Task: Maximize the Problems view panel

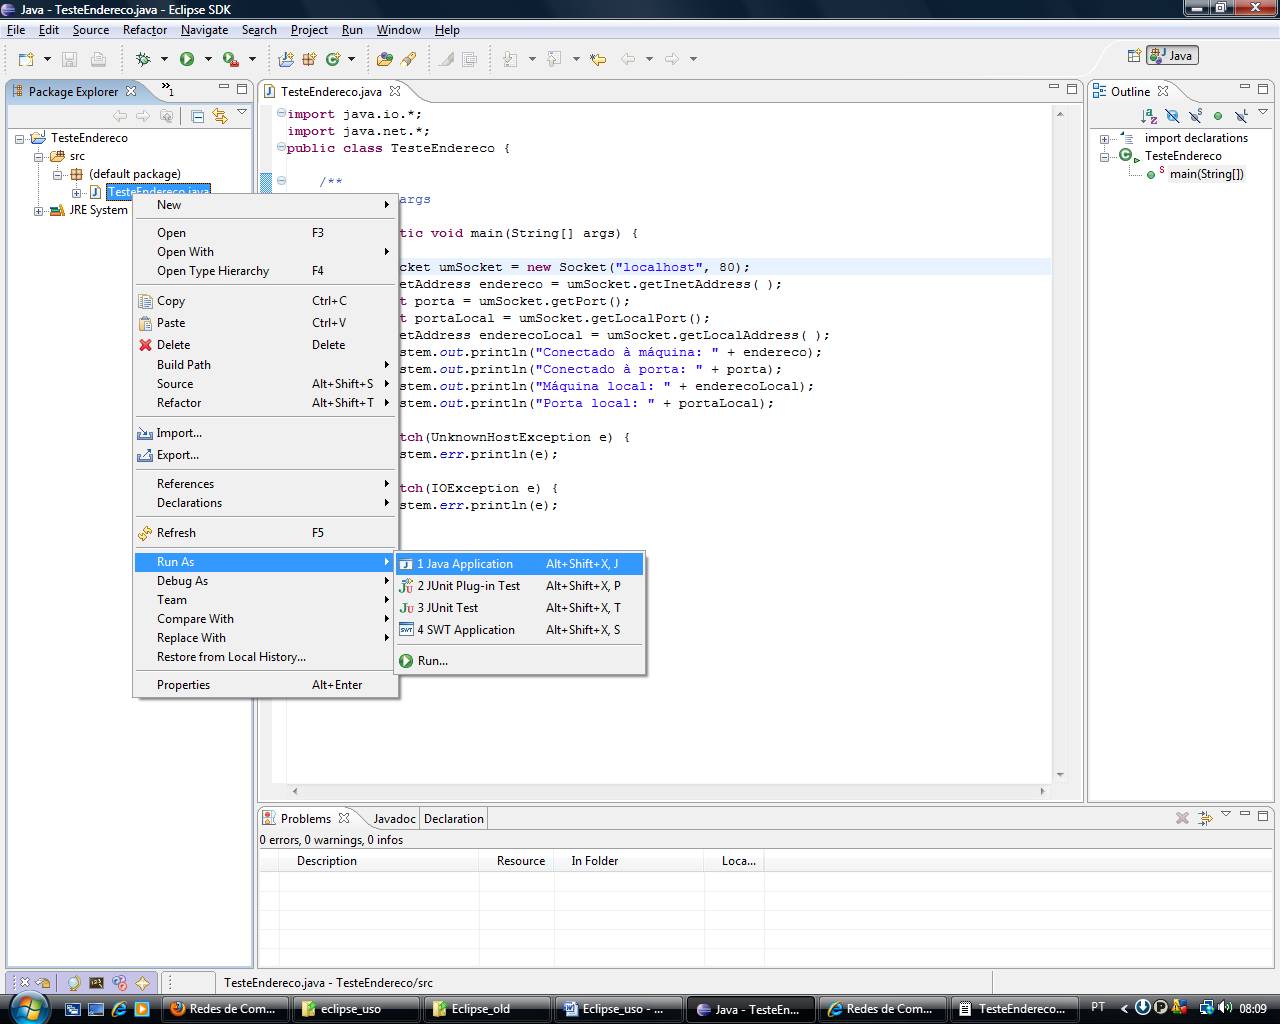Action: [1263, 816]
